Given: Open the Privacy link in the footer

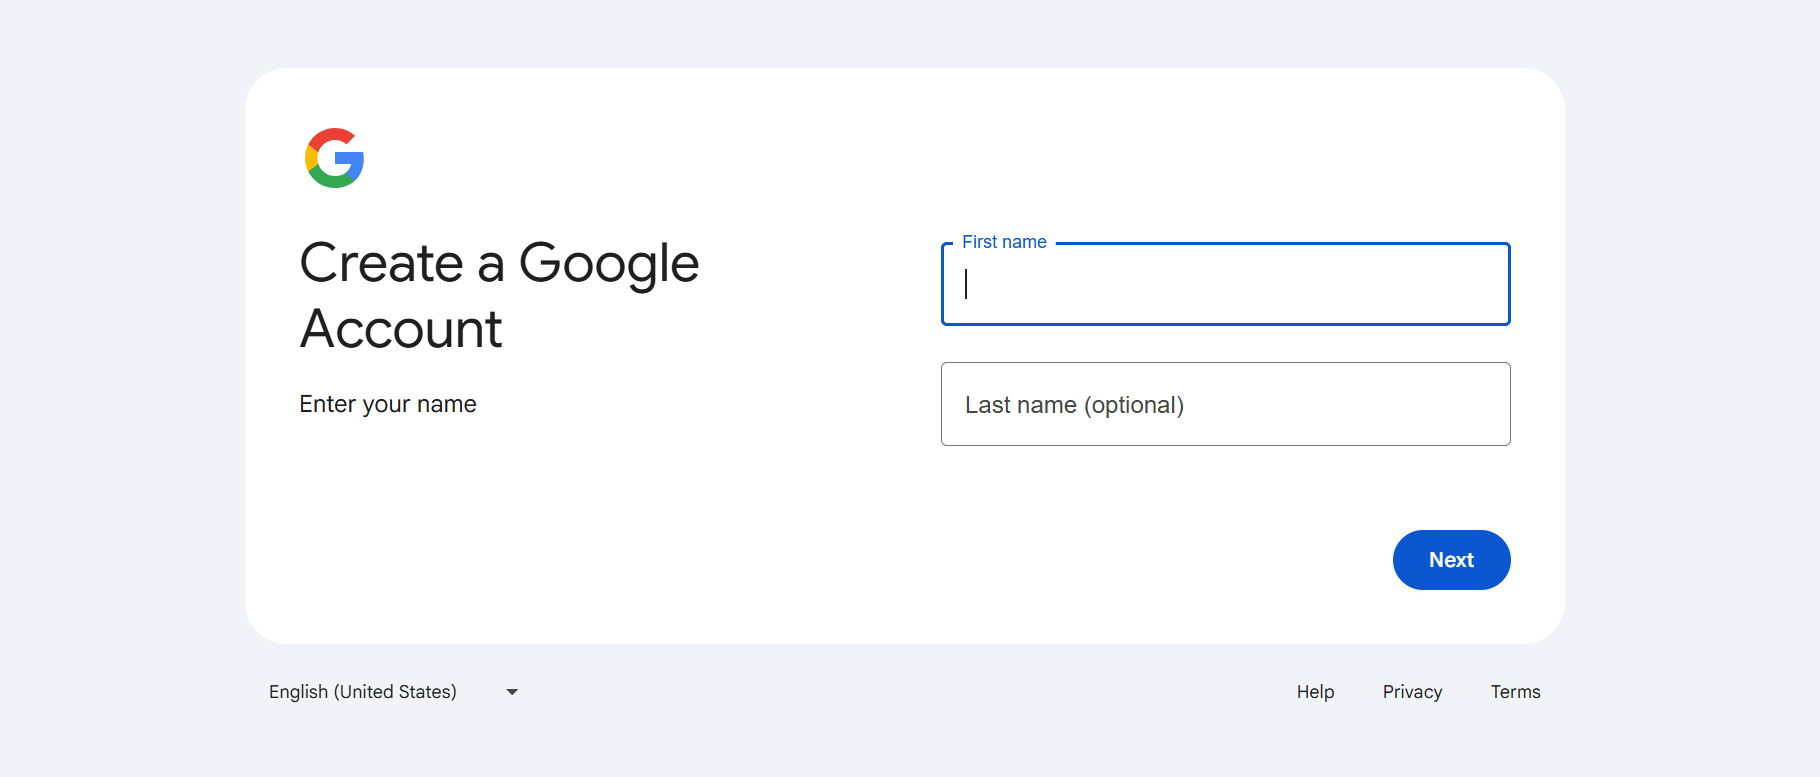Looking at the screenshot, I should tap(1412, 692).
